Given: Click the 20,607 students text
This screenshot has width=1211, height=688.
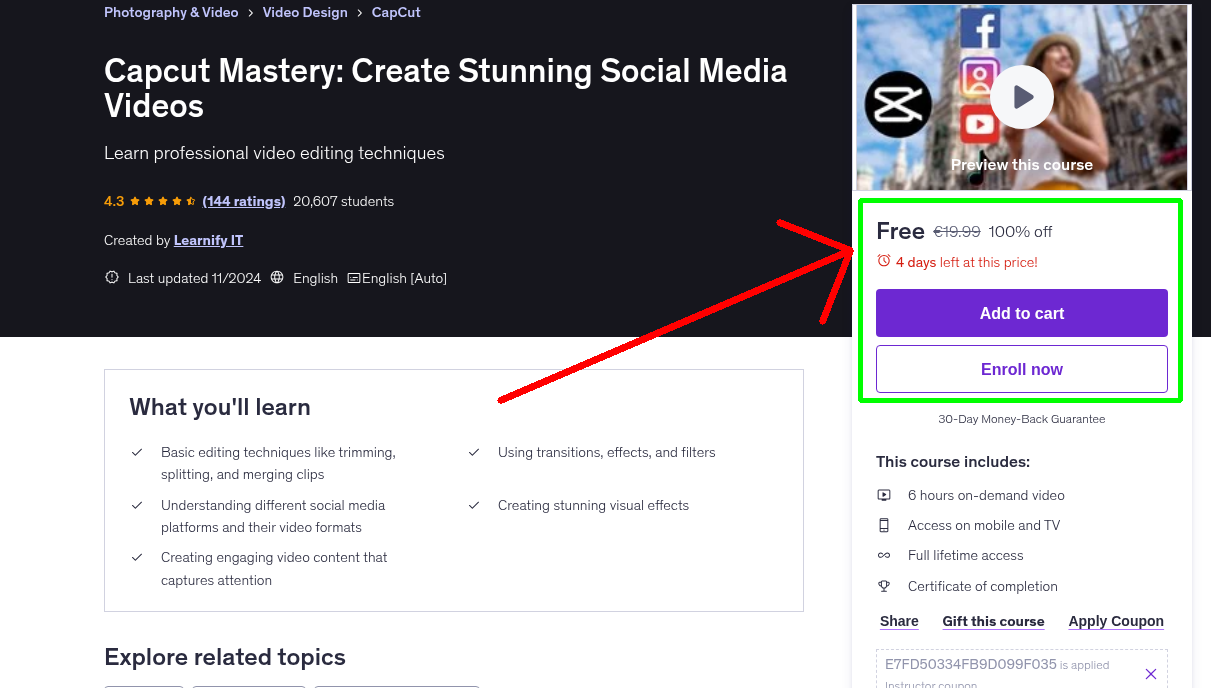Looking at the screenshot, I should tap(343, 201).
